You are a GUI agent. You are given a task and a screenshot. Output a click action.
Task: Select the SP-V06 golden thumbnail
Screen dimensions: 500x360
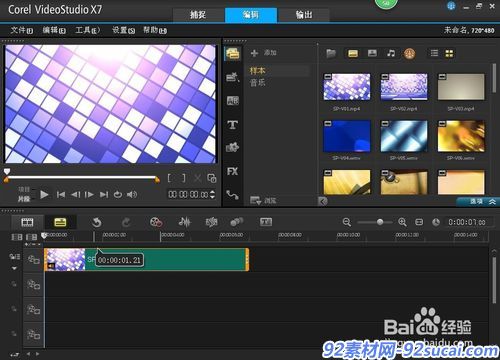click(461, 136)
